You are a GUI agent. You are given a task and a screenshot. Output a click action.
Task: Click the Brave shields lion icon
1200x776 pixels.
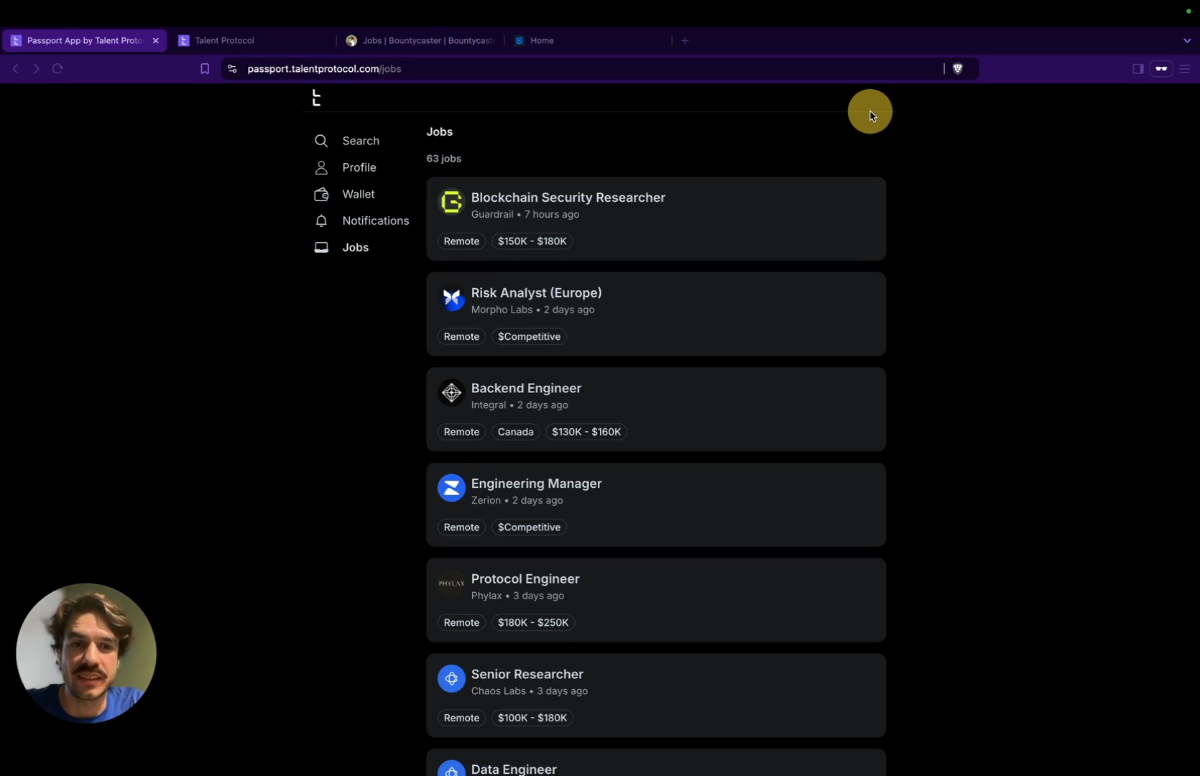(x=957, y=69)
